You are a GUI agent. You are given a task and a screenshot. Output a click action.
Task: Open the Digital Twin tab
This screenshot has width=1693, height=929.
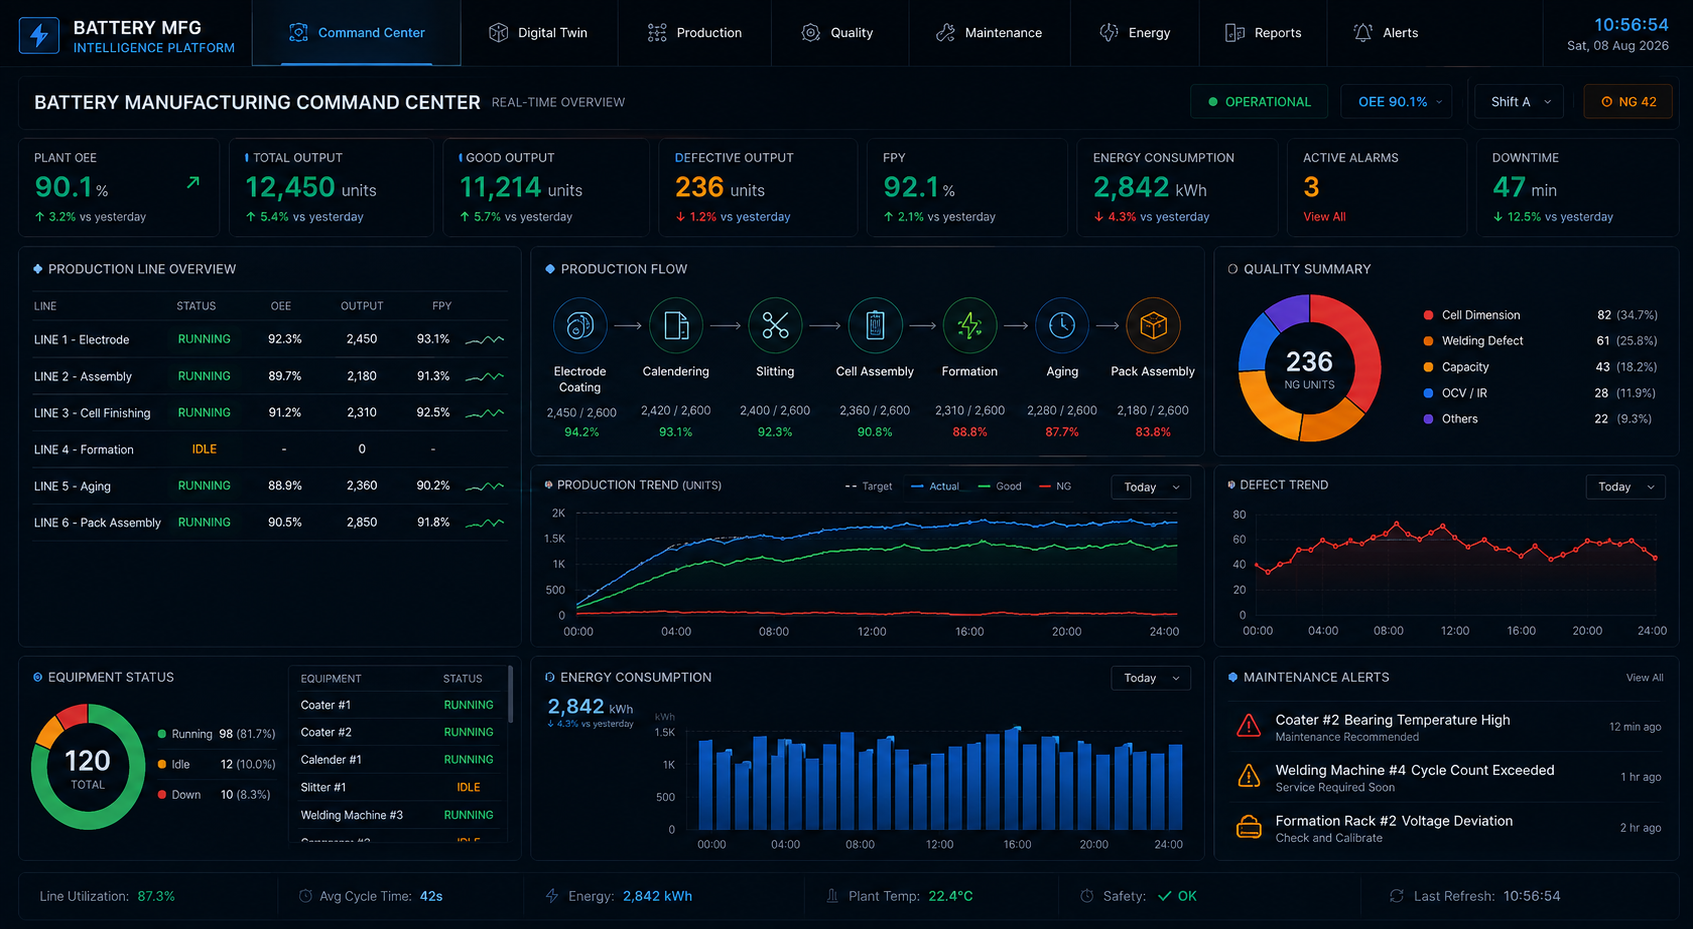pos(538,33)
